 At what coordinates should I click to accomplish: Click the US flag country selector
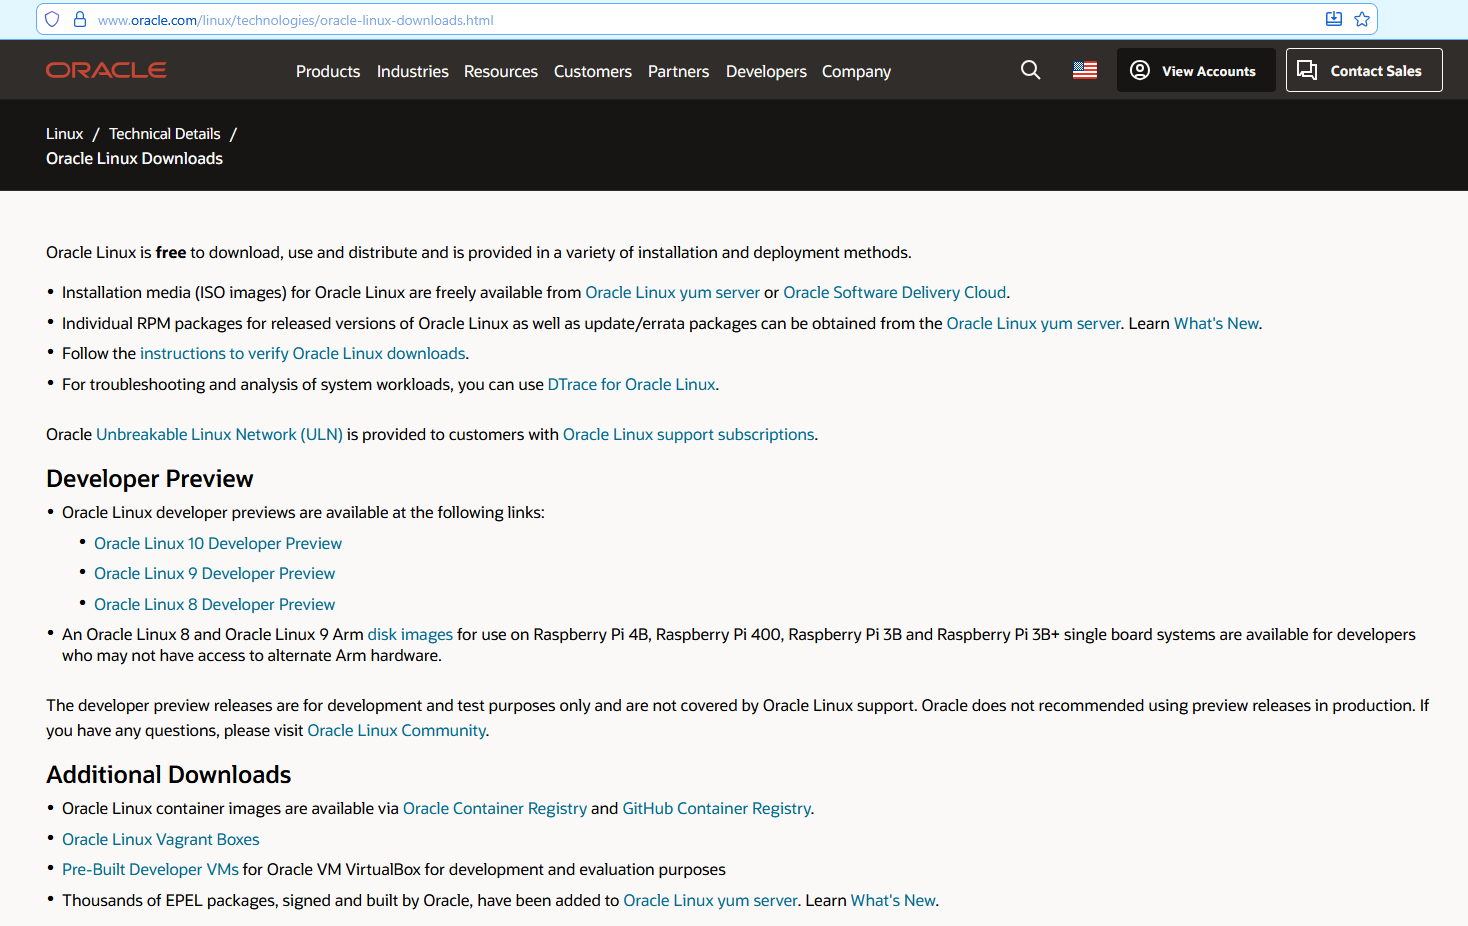[1085, 70]
